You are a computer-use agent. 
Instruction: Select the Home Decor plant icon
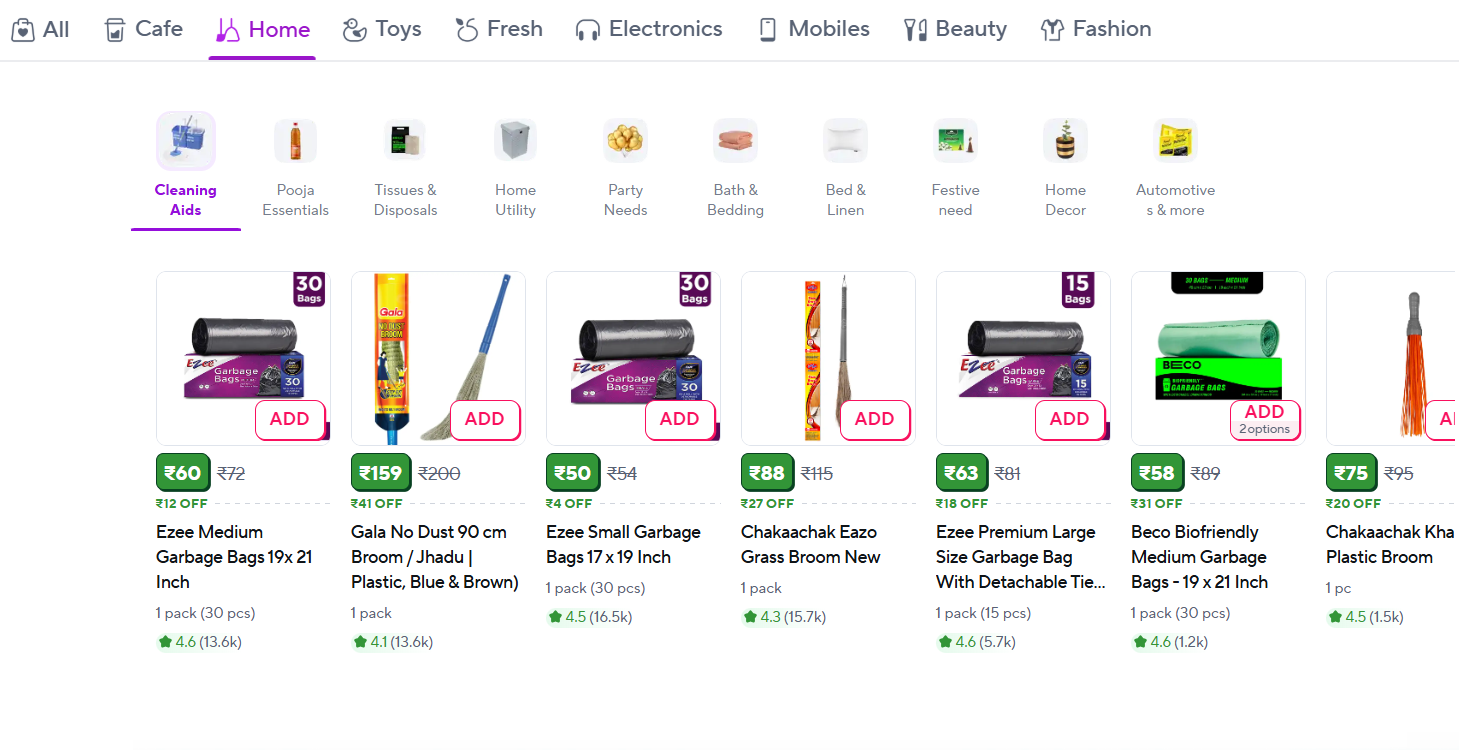tap(1065, 142)
